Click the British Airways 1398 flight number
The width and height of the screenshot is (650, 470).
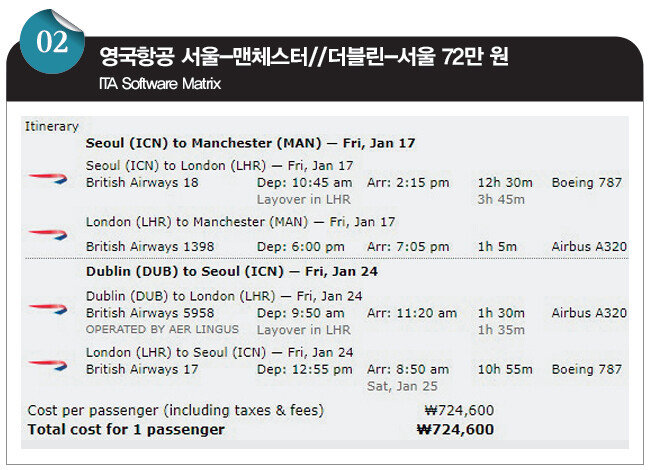click(150, 246)
